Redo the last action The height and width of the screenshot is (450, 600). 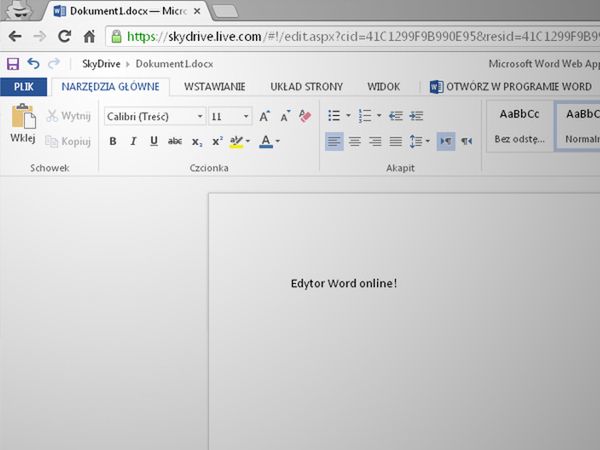coord(54,64)
